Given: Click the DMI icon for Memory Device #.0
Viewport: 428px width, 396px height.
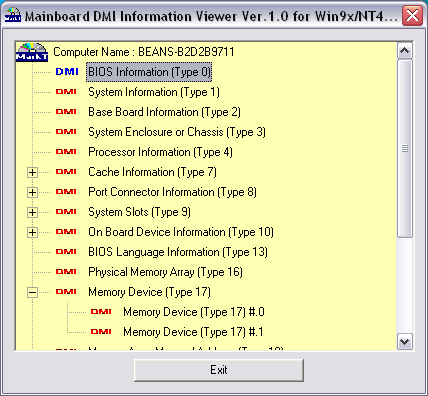Looking at the screenshot, I should 101,312.
